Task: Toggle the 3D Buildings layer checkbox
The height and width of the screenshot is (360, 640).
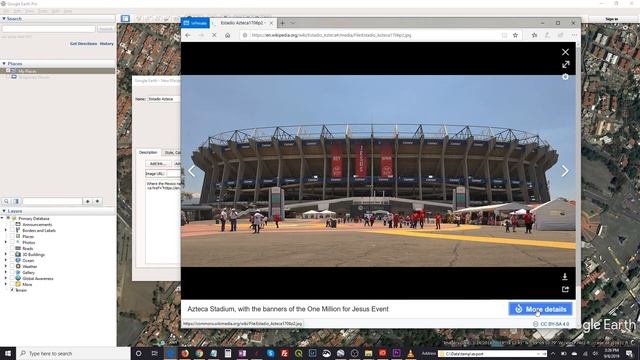Action: 12,254
